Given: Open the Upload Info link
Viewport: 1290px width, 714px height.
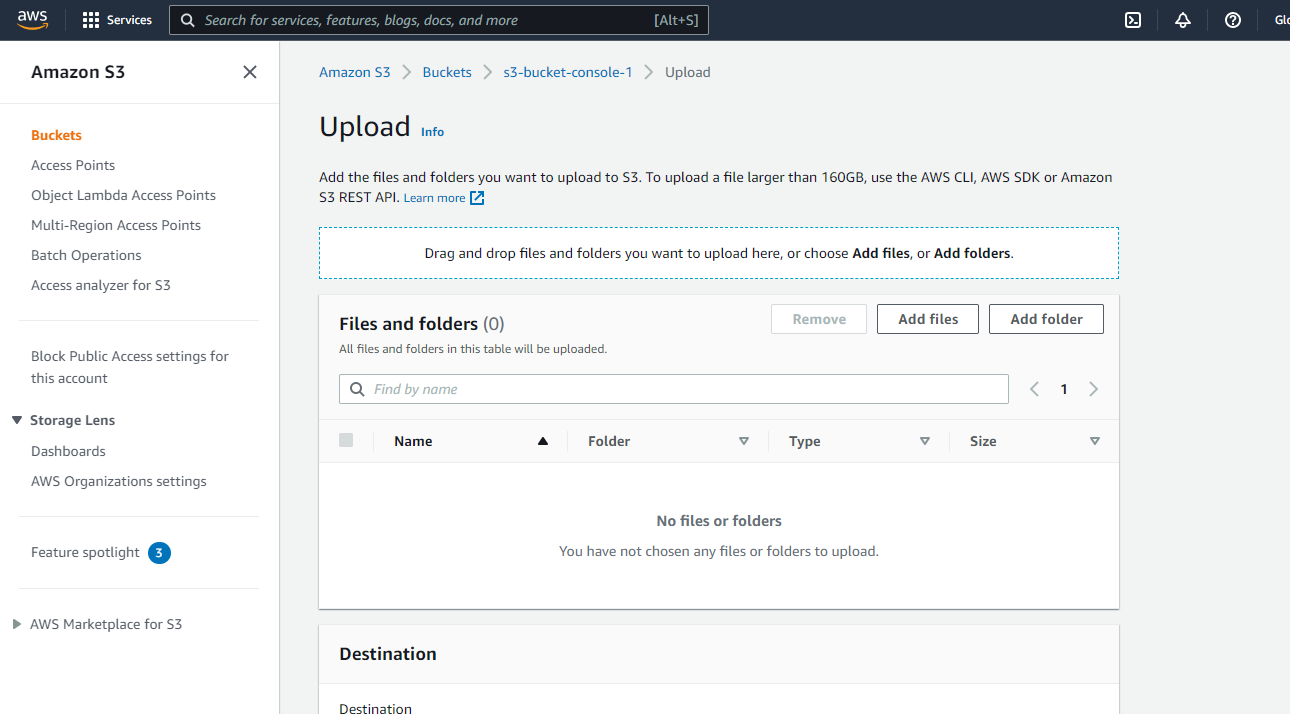Looking at the screenshot, I should [432, 132].
